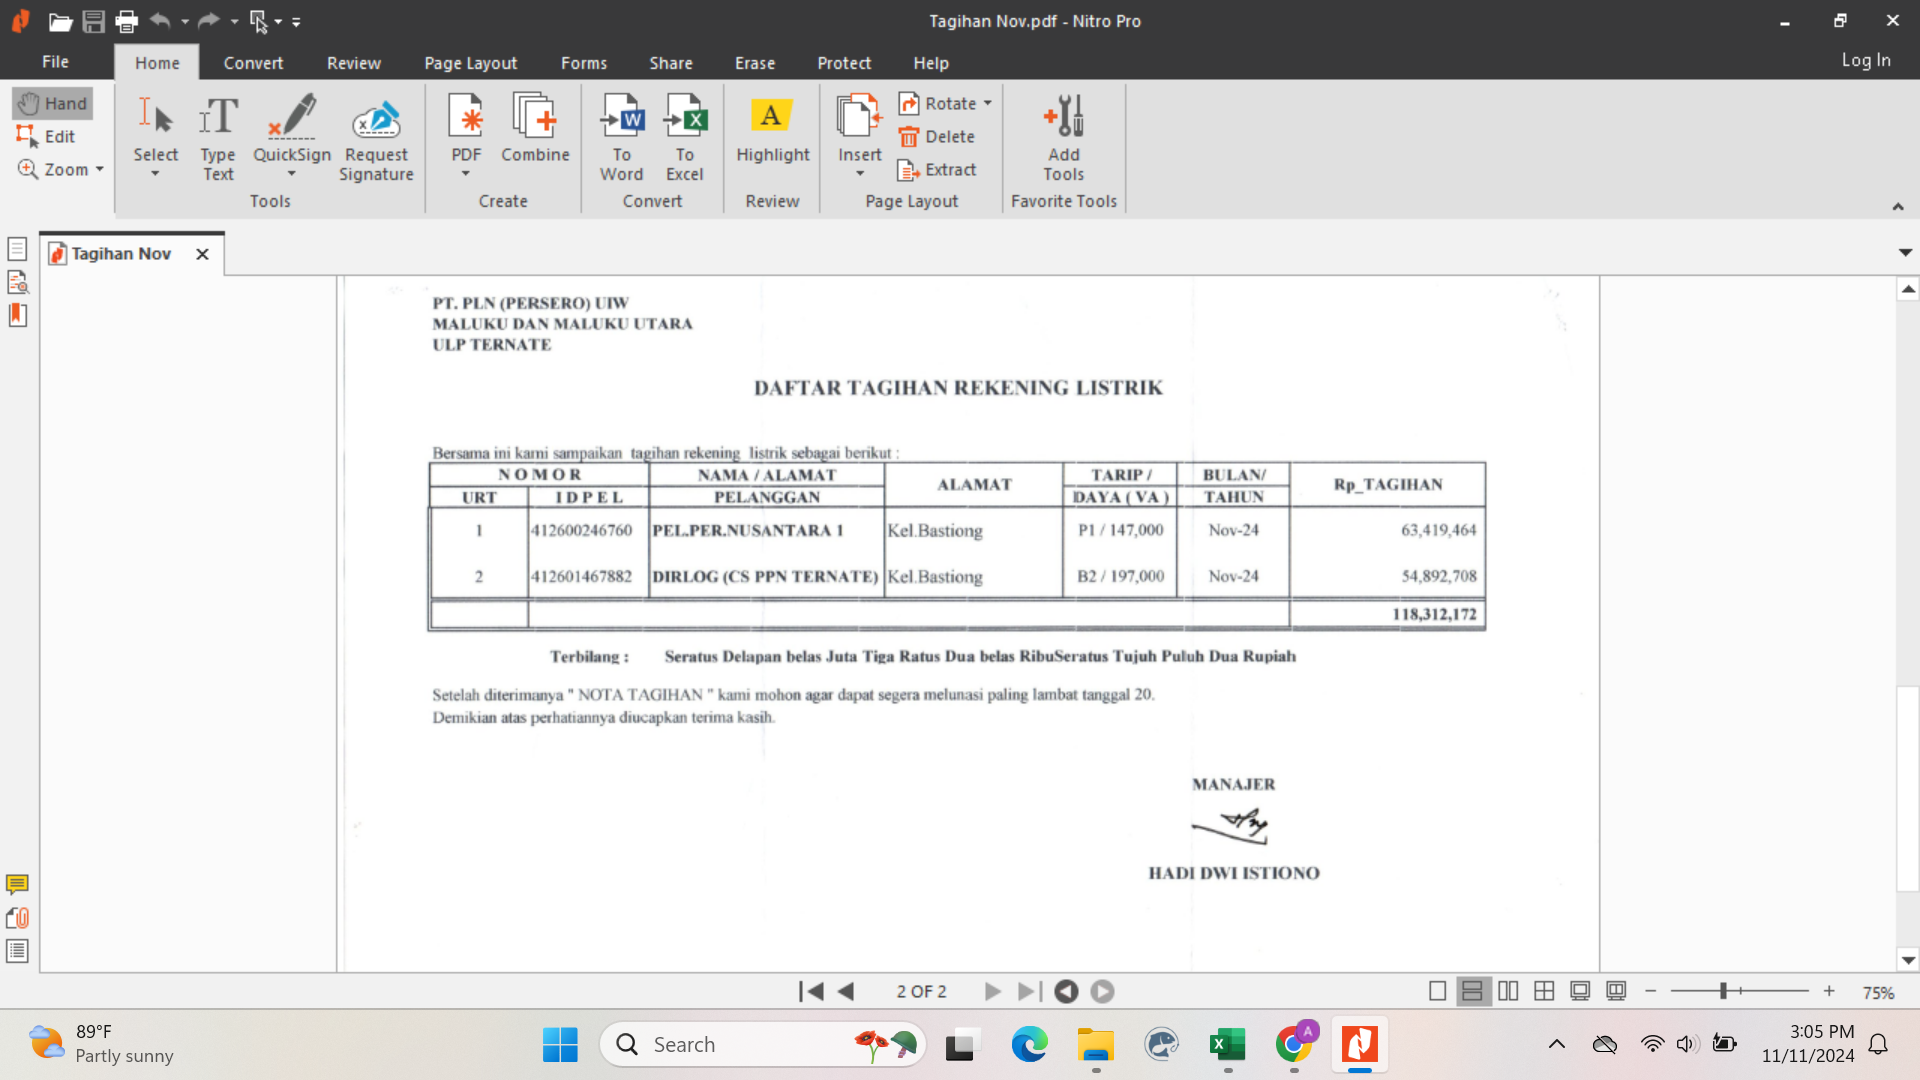Click Extract pages button
Screen dimensions: 1920x1080
point(937,169)
